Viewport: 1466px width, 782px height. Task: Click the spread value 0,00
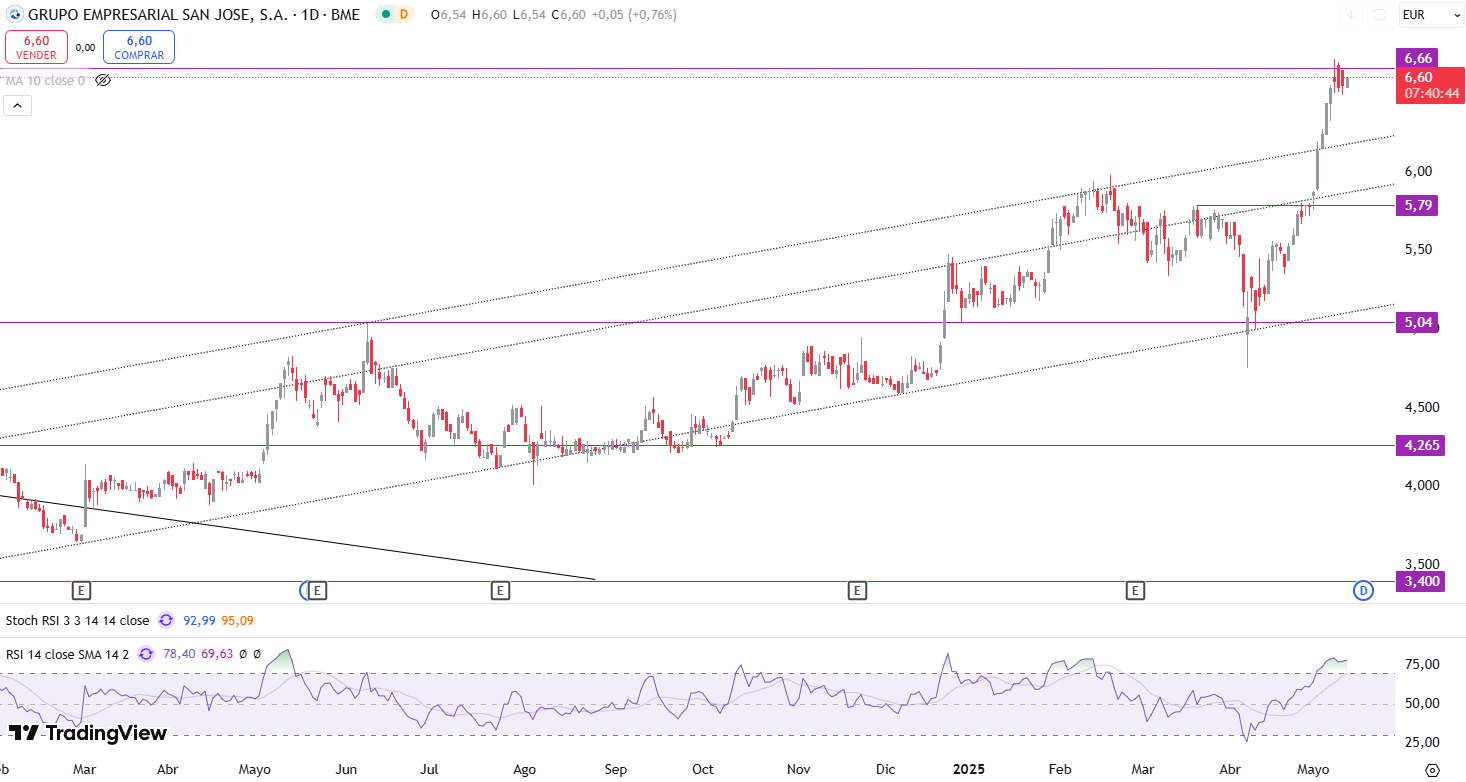pos(85,47)
